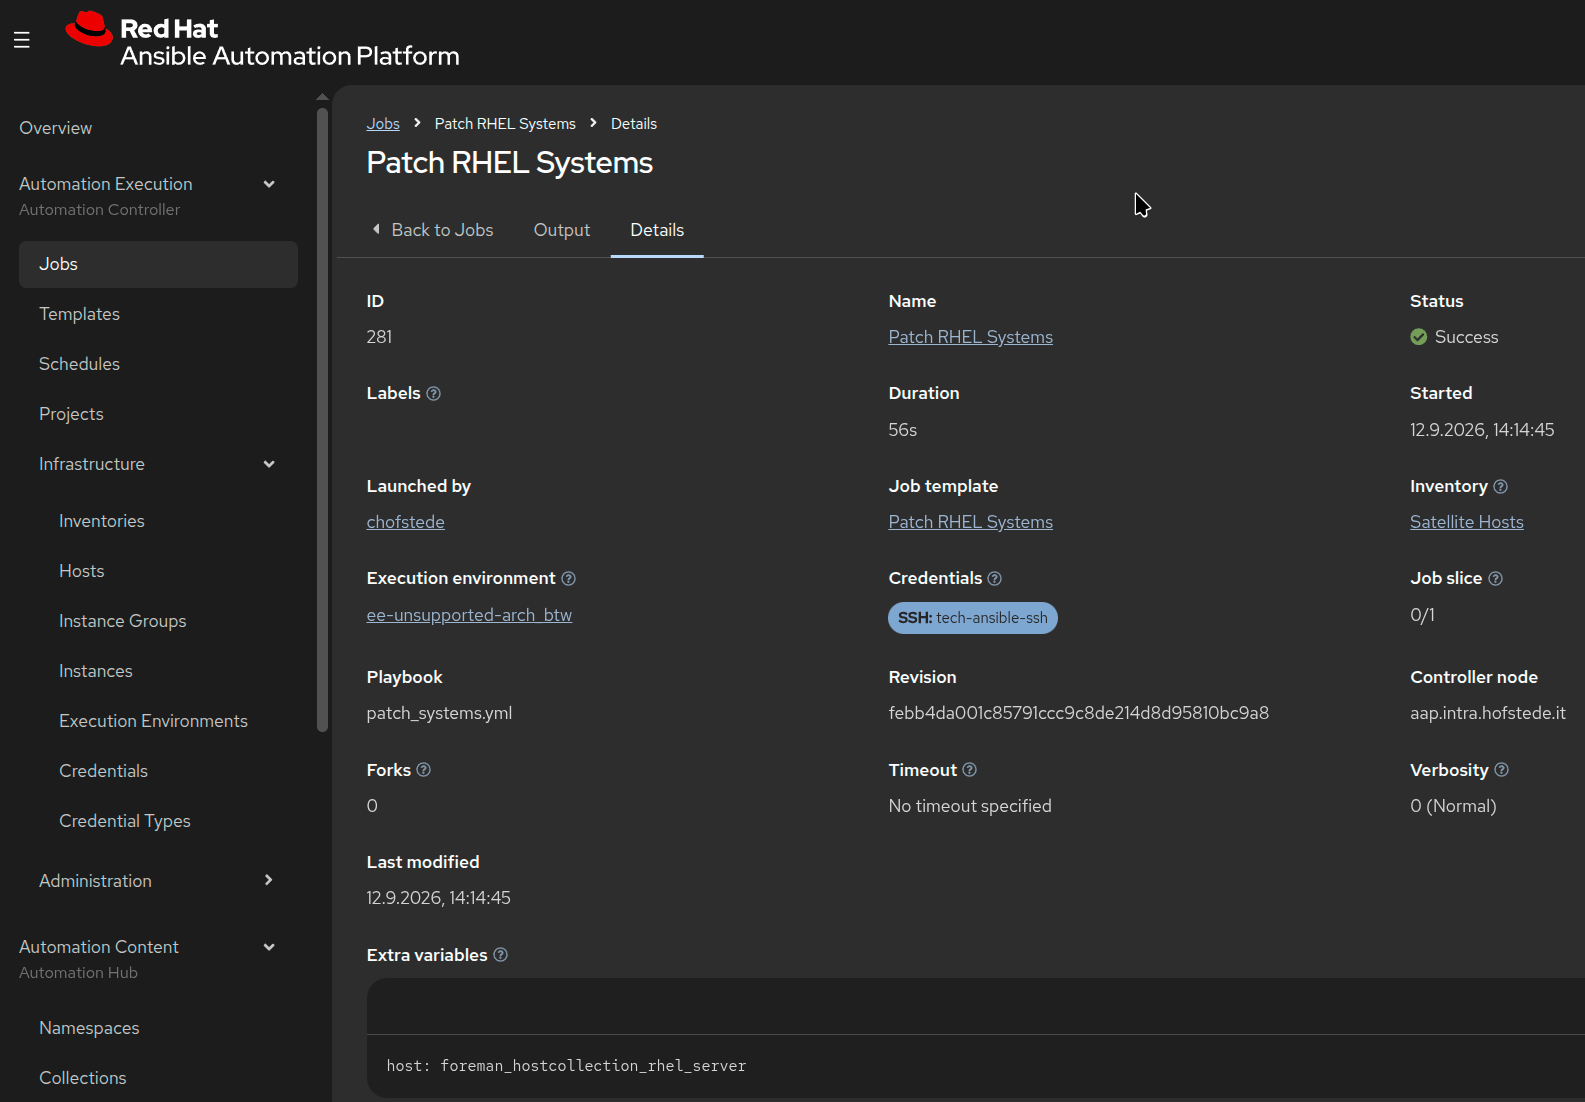The width and height of the screenshot is (1585, 1102).
Task: Show help for Execution environment
Action: point(568,579)
